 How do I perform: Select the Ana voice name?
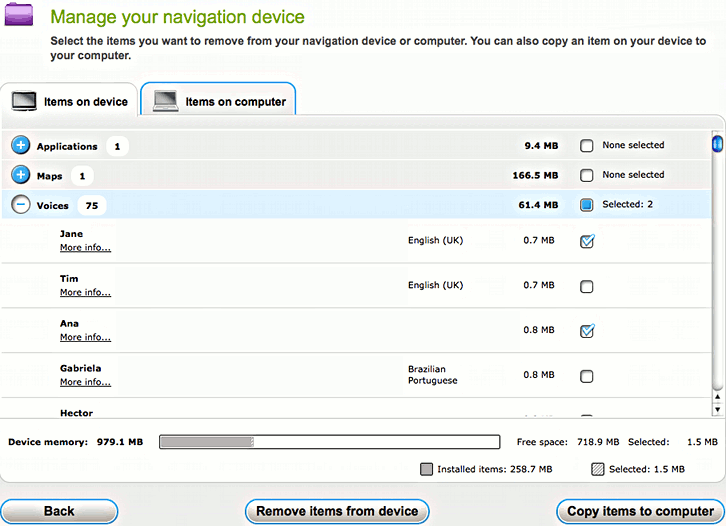69,324
